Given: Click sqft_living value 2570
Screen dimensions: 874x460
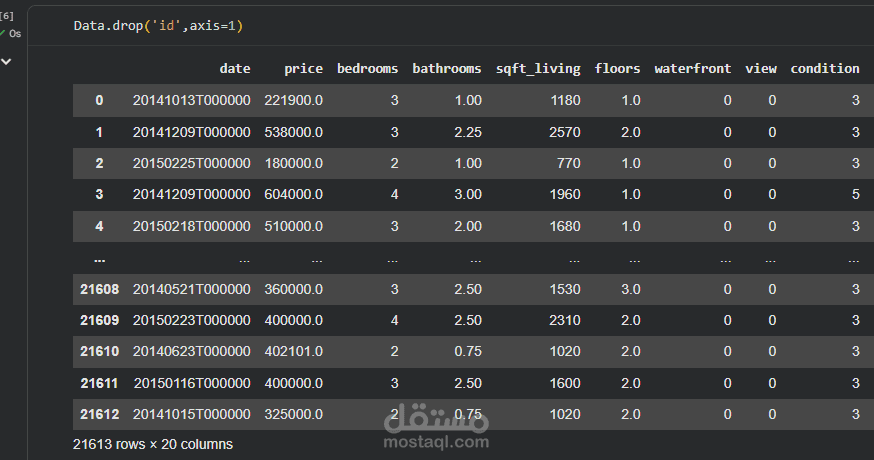Looking at the screenshot, I should [565, 132].
